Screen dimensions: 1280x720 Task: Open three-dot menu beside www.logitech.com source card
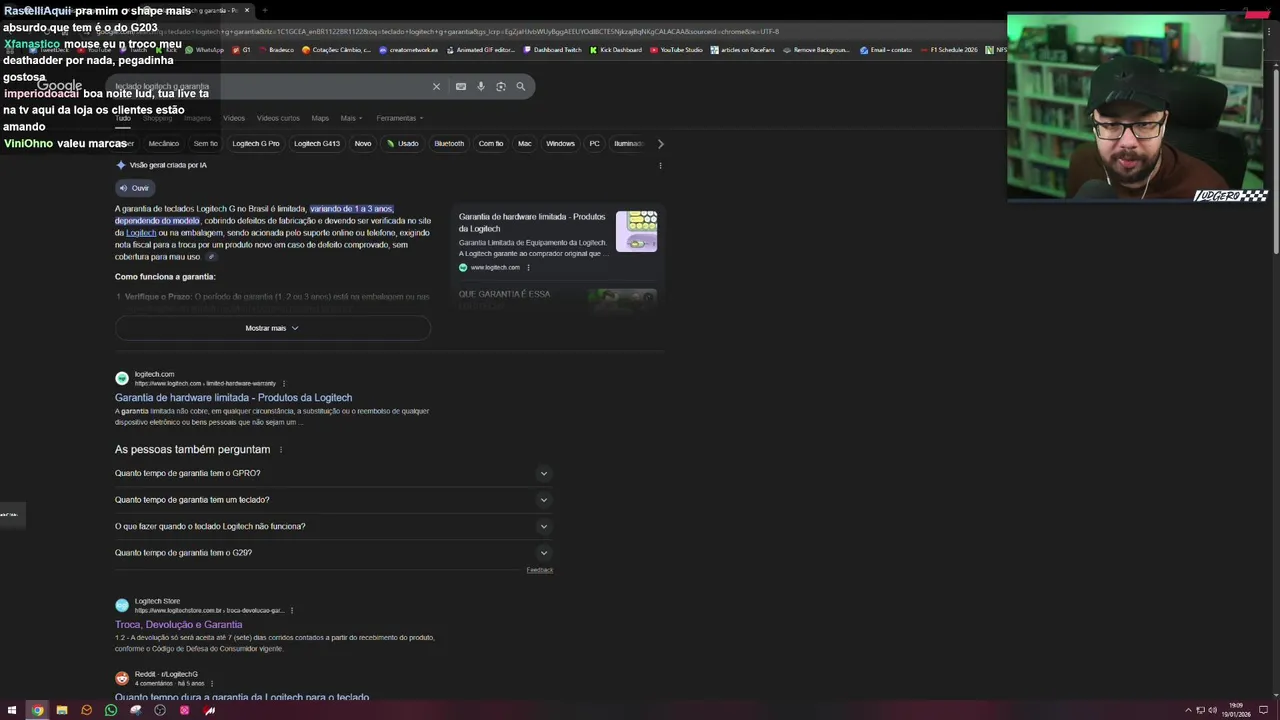(x=528, y=267)
